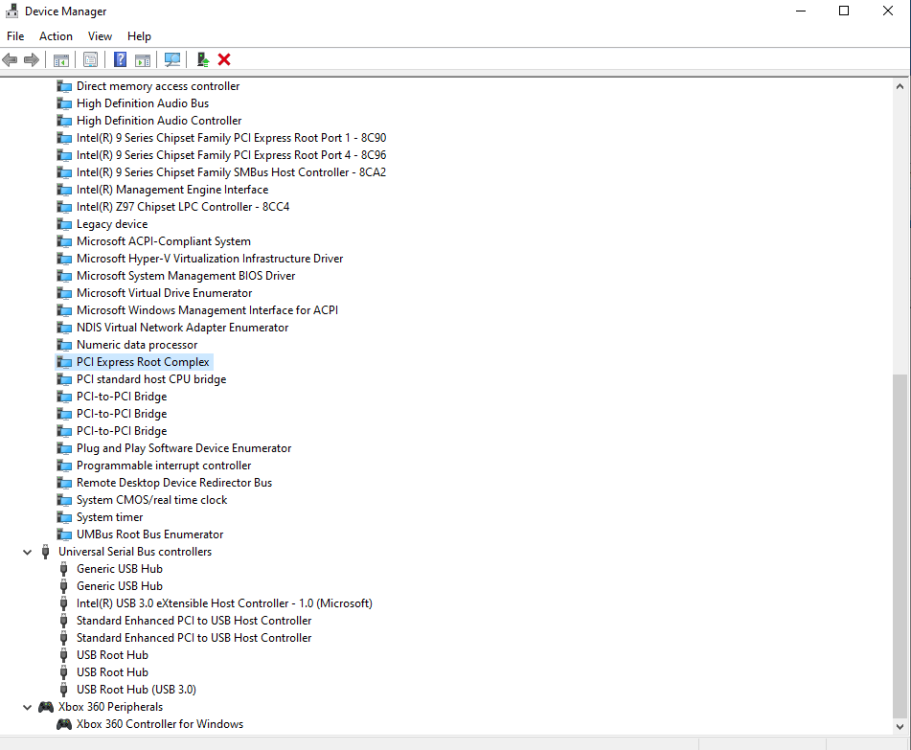The image size is (911, 750).
Task: Open the File menu
Action: point(15,36)
